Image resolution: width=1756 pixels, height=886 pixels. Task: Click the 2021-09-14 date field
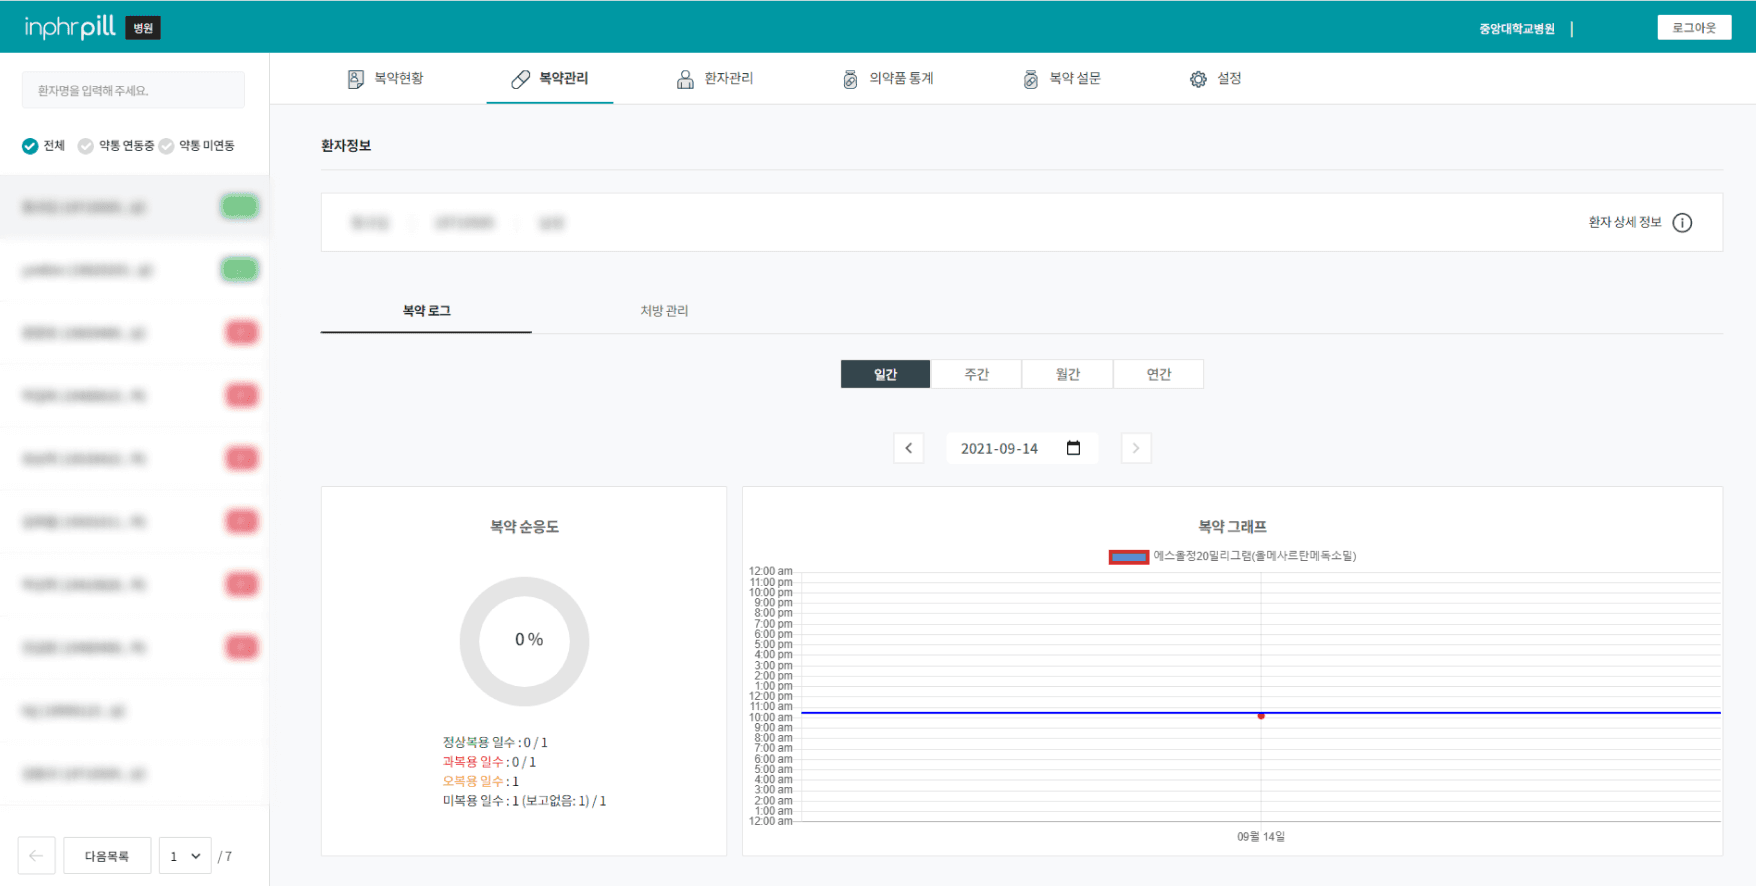(1022, 448)
